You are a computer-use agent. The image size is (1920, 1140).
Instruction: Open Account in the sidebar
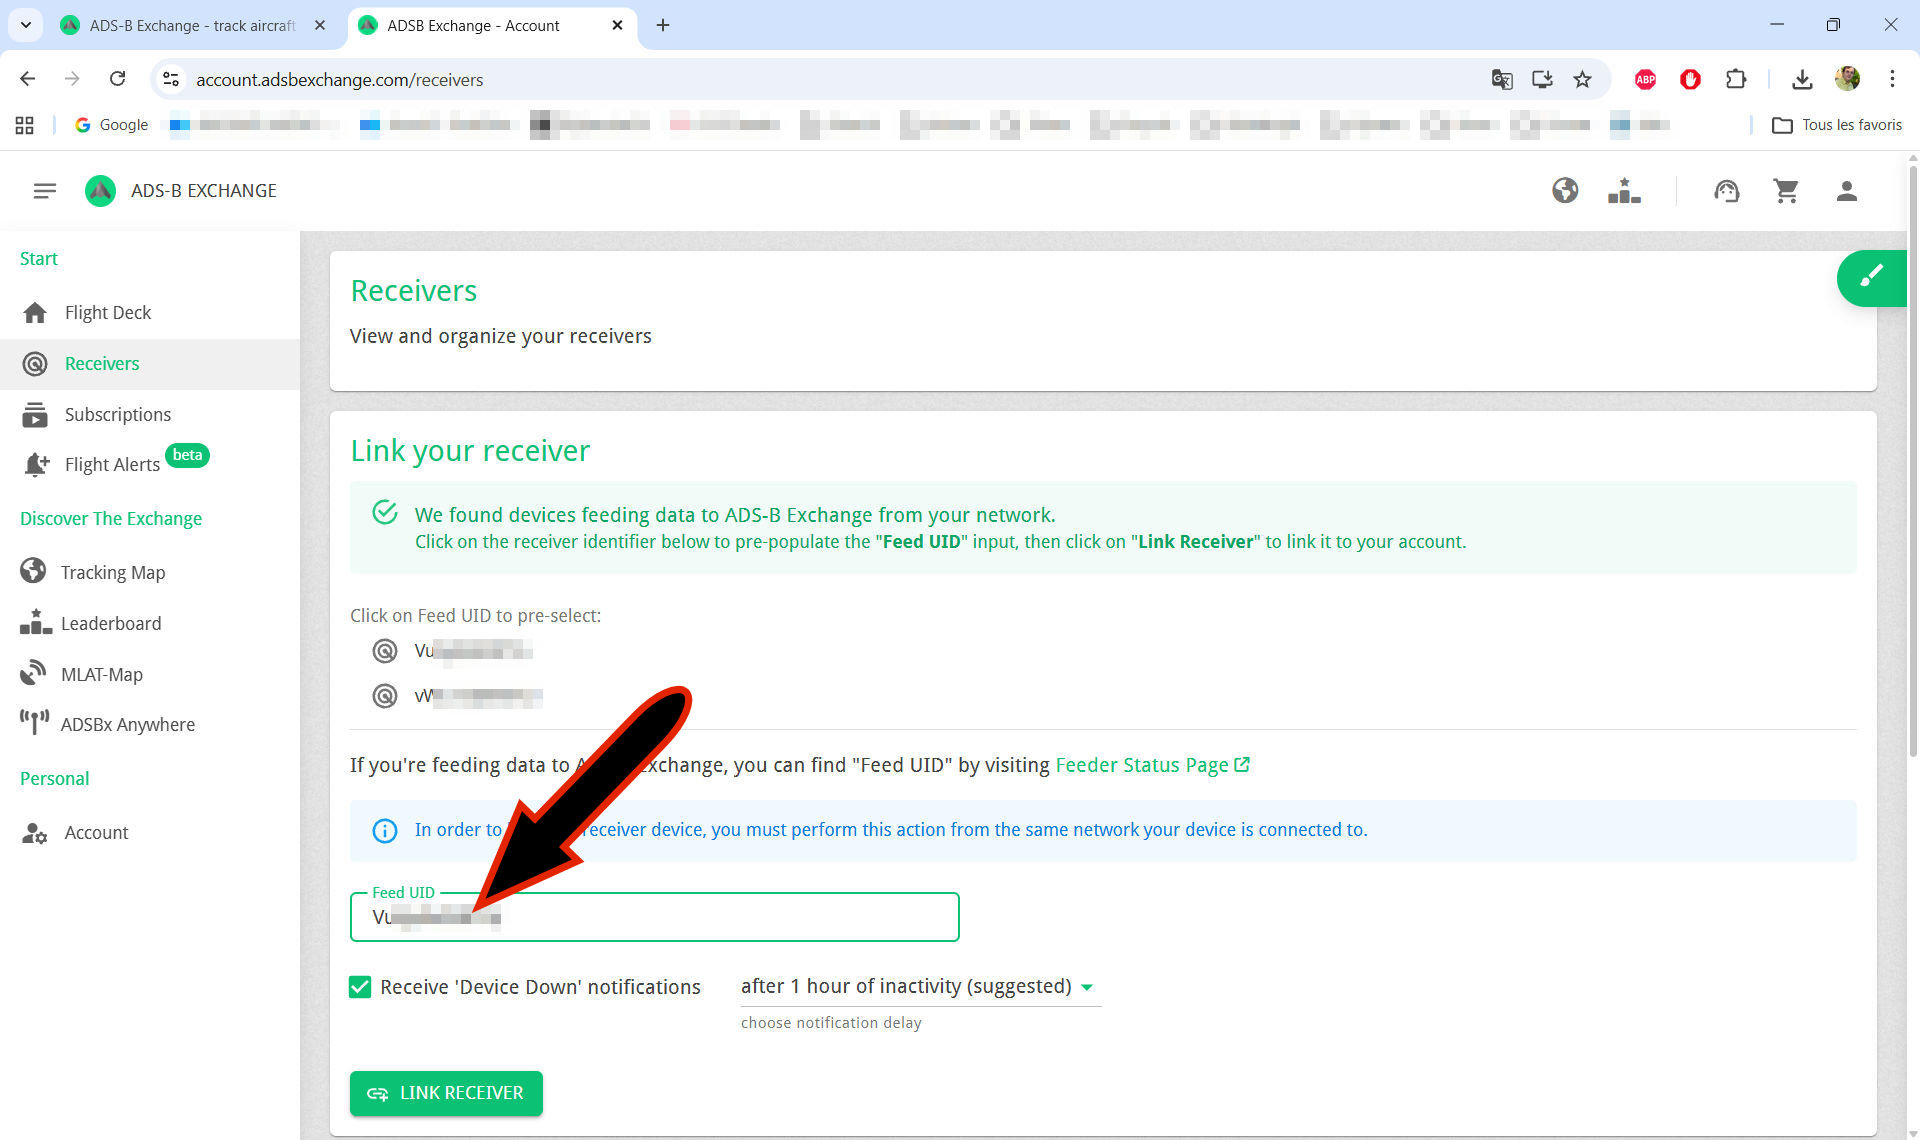150,832
